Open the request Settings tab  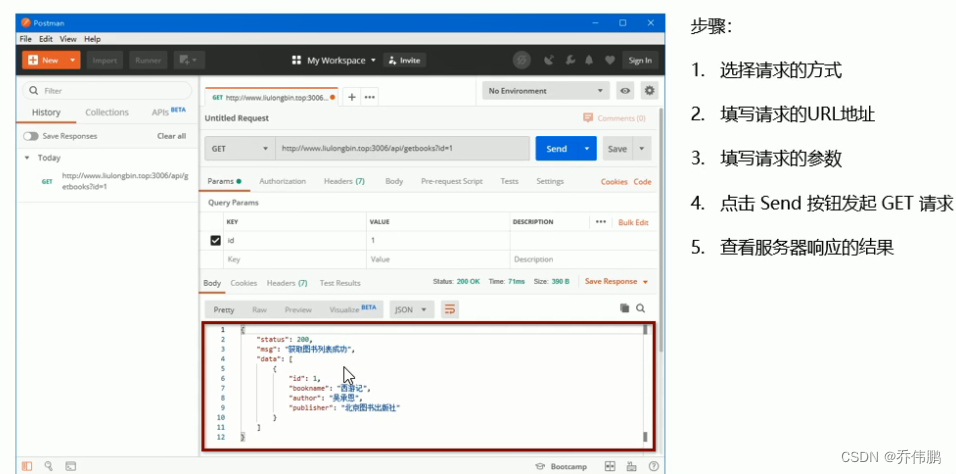(x=550, y=181)
